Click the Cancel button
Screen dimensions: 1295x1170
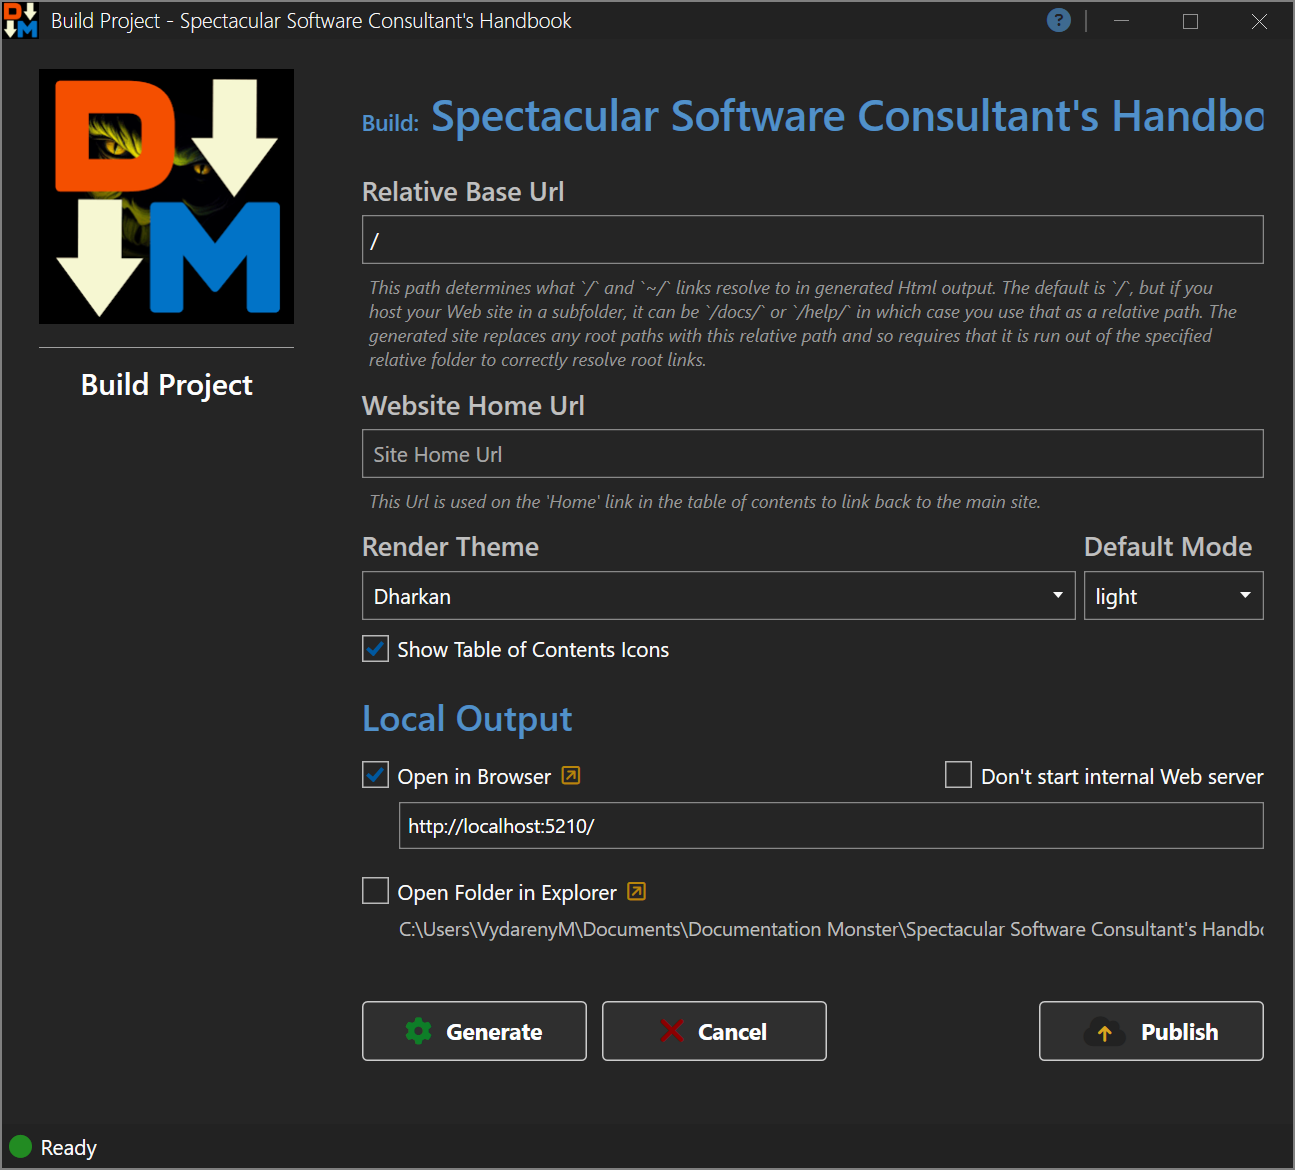(x=714, y=1031)
